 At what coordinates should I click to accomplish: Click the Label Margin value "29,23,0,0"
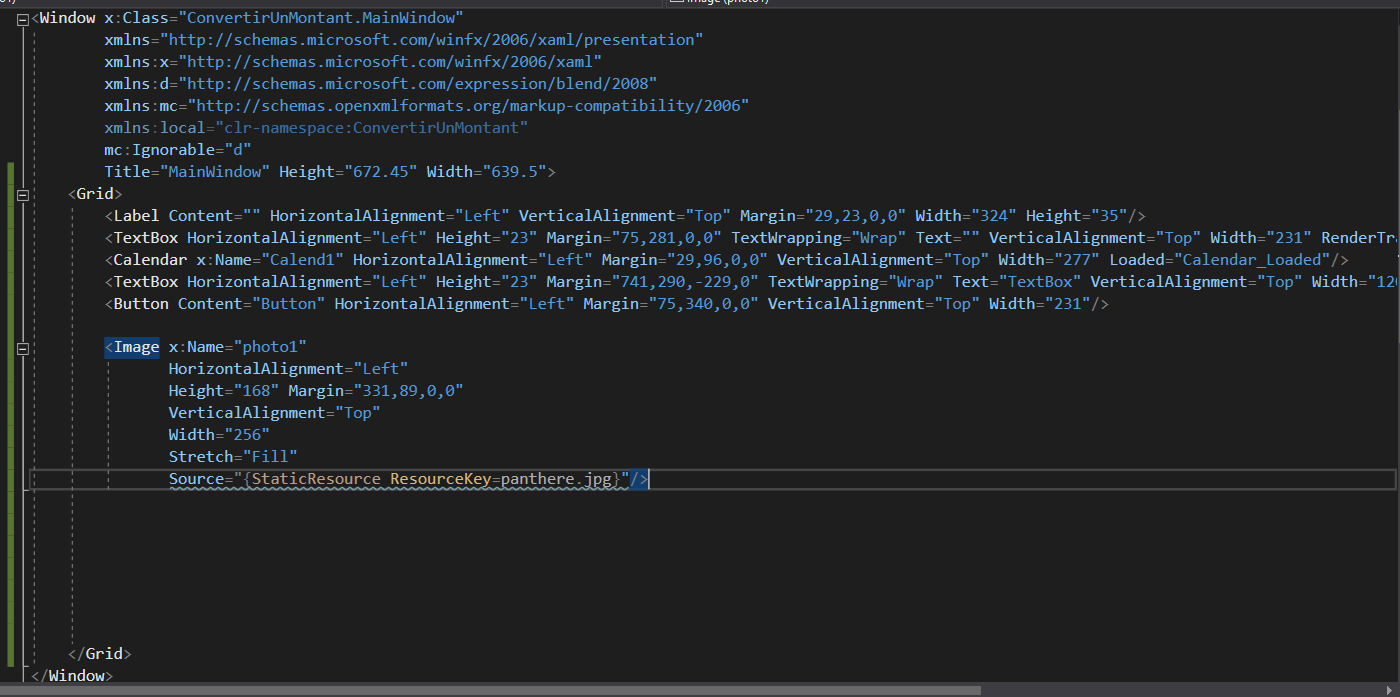coord(854,216)
